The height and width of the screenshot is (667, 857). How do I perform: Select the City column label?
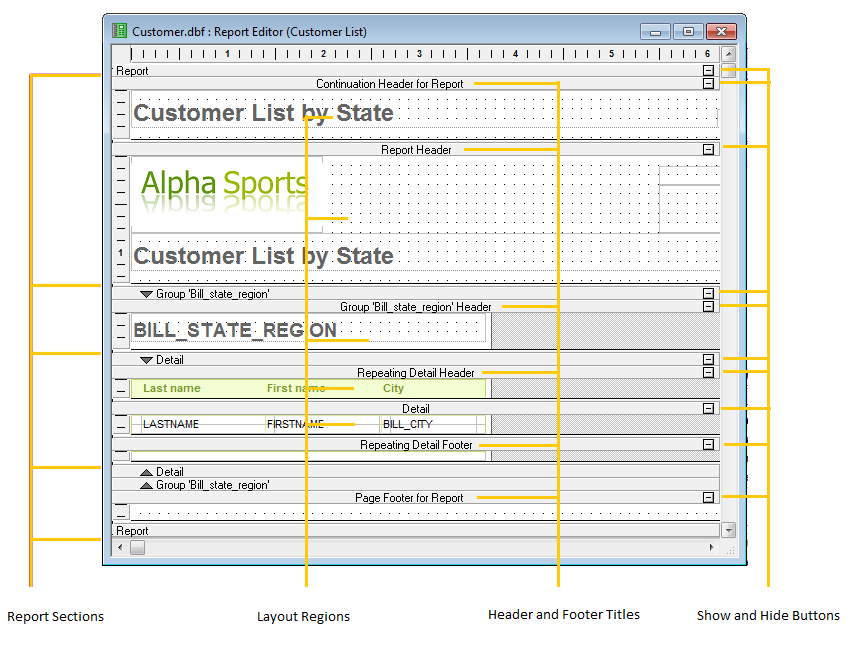coord(393,388)
